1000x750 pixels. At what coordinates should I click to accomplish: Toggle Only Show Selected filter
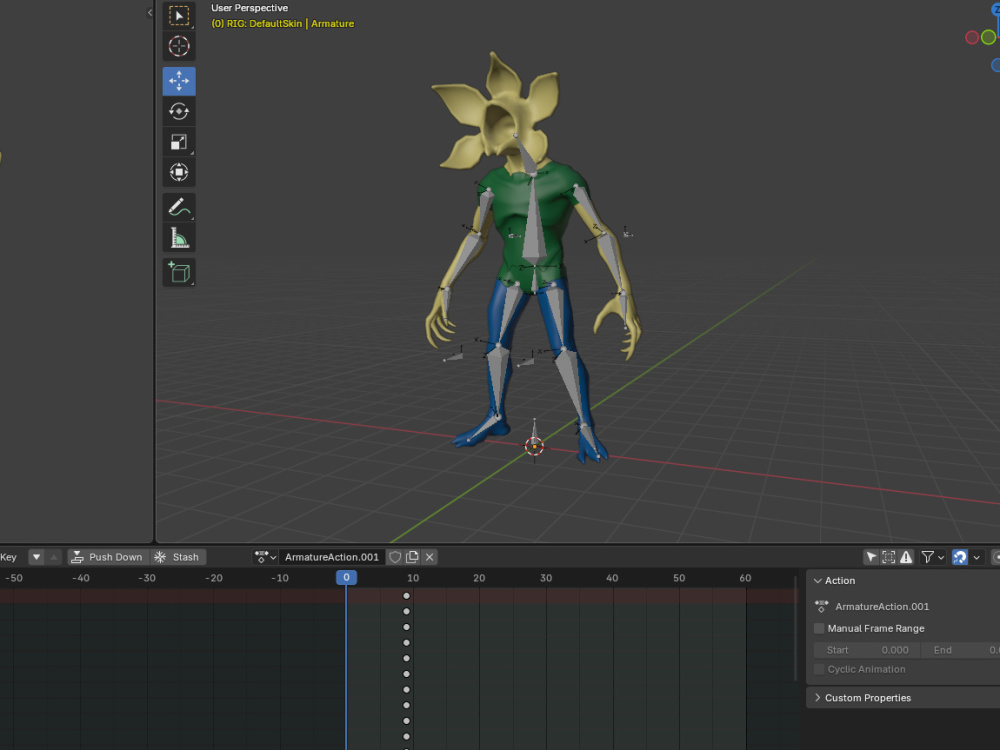(871, 557)
